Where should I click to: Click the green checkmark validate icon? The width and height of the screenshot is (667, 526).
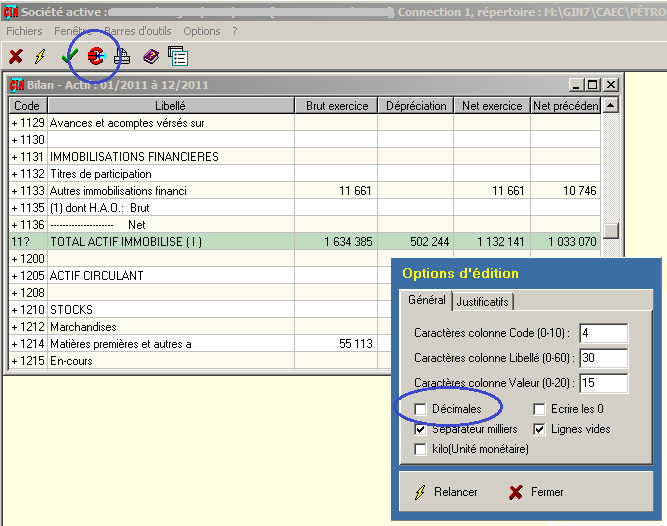(70, 56)
